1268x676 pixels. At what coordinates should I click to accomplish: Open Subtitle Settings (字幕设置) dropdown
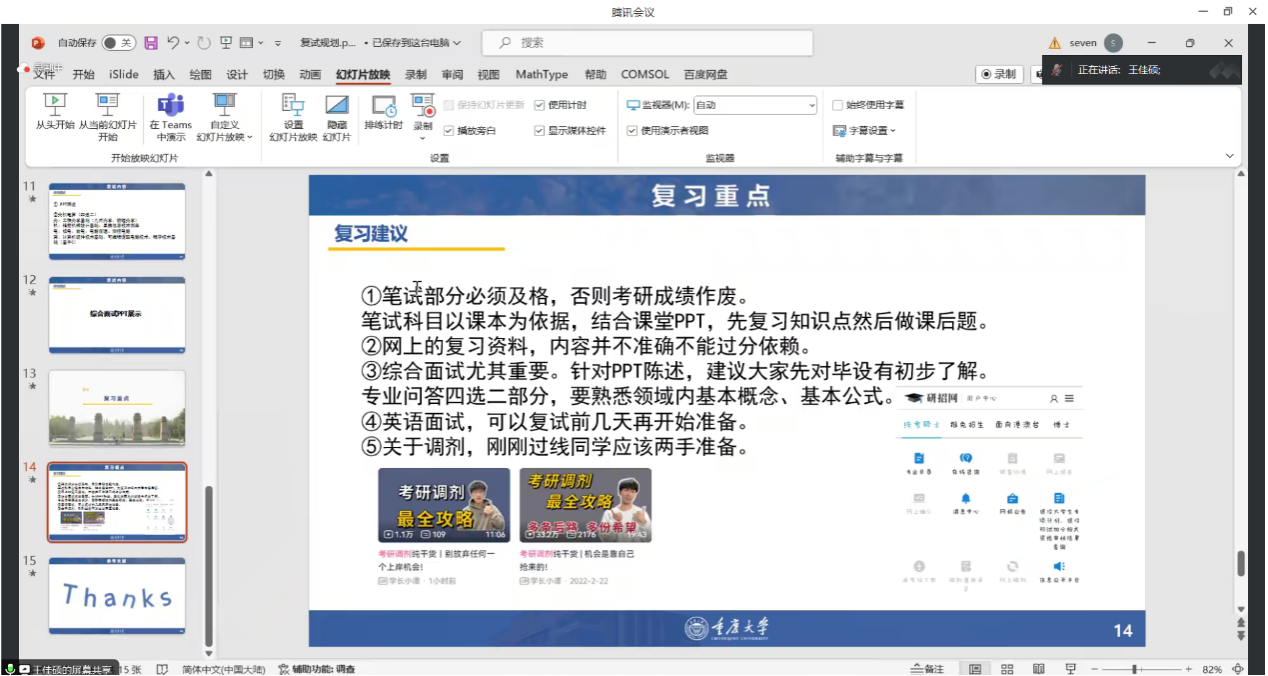(x=865, y=130)
